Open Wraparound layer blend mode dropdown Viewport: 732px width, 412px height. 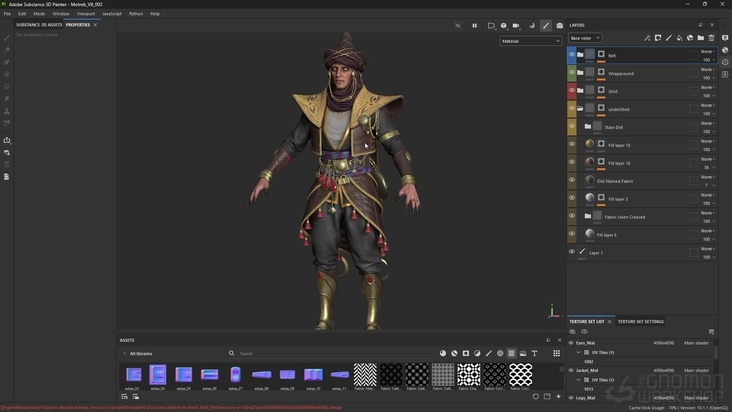(708, 70)
